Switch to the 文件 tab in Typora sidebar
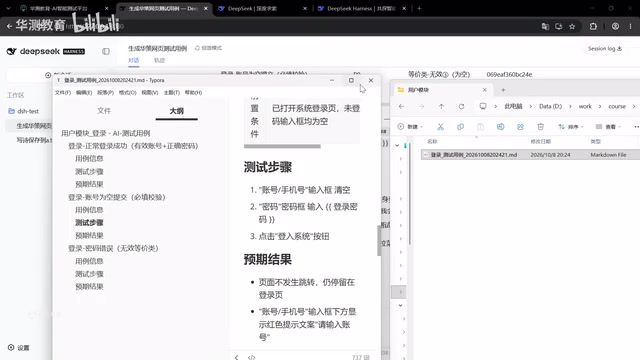 click(x=104, y=111)
